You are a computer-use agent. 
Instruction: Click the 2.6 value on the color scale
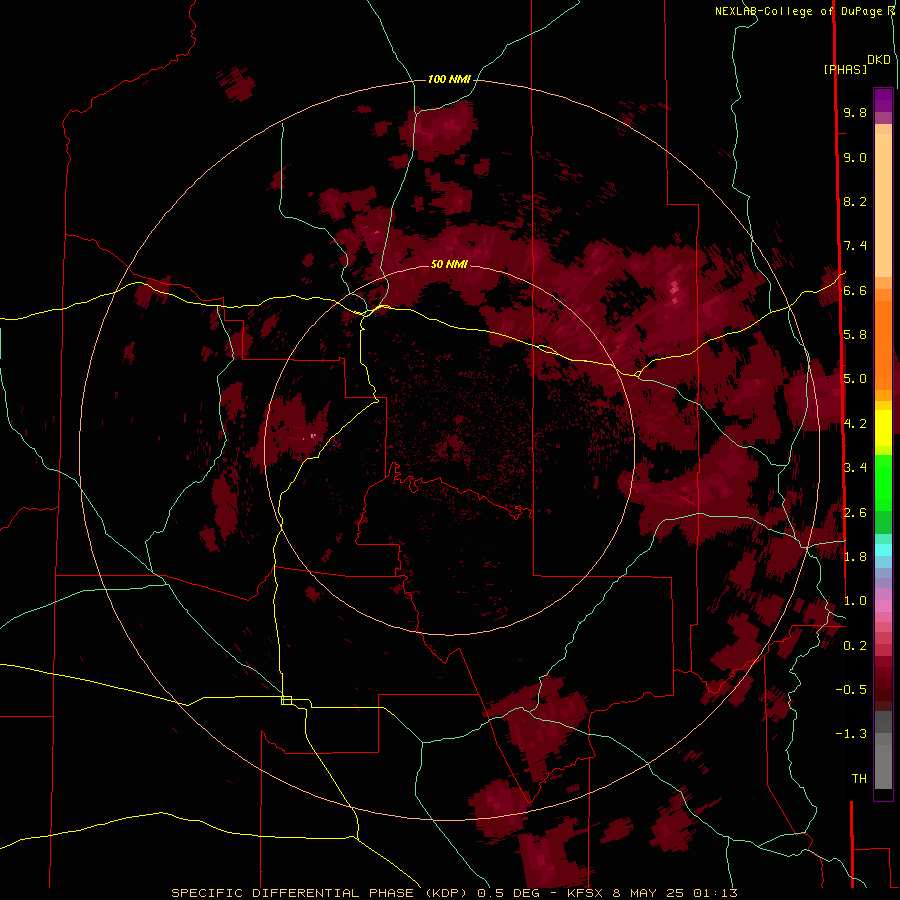[x=855, y=513]
